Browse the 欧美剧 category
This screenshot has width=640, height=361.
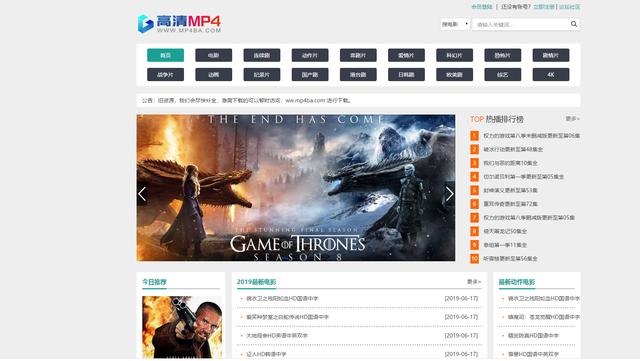tap(454, 75)
